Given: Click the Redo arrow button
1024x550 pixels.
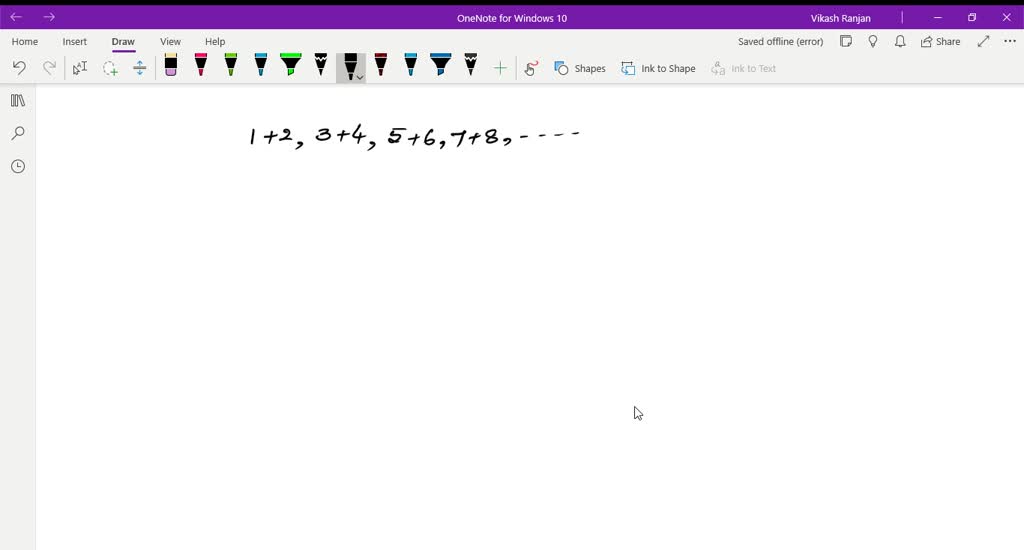Looking at the screenshot, I should click(x=49, y=67).
